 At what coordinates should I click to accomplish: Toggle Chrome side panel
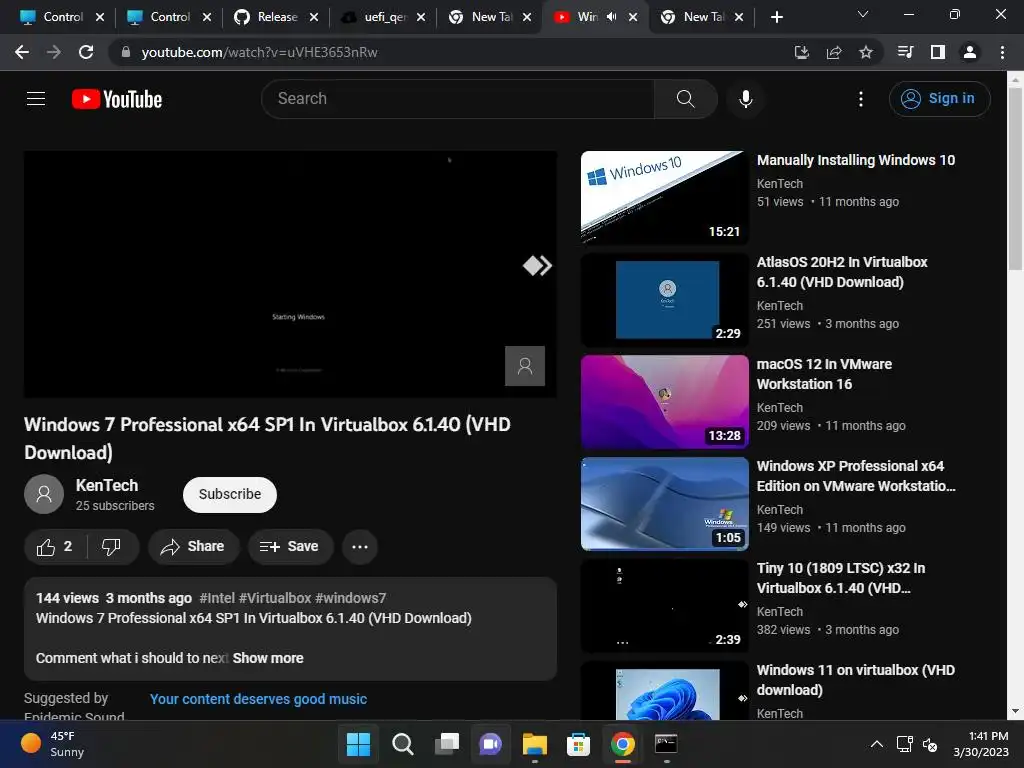tap(938, 52)
